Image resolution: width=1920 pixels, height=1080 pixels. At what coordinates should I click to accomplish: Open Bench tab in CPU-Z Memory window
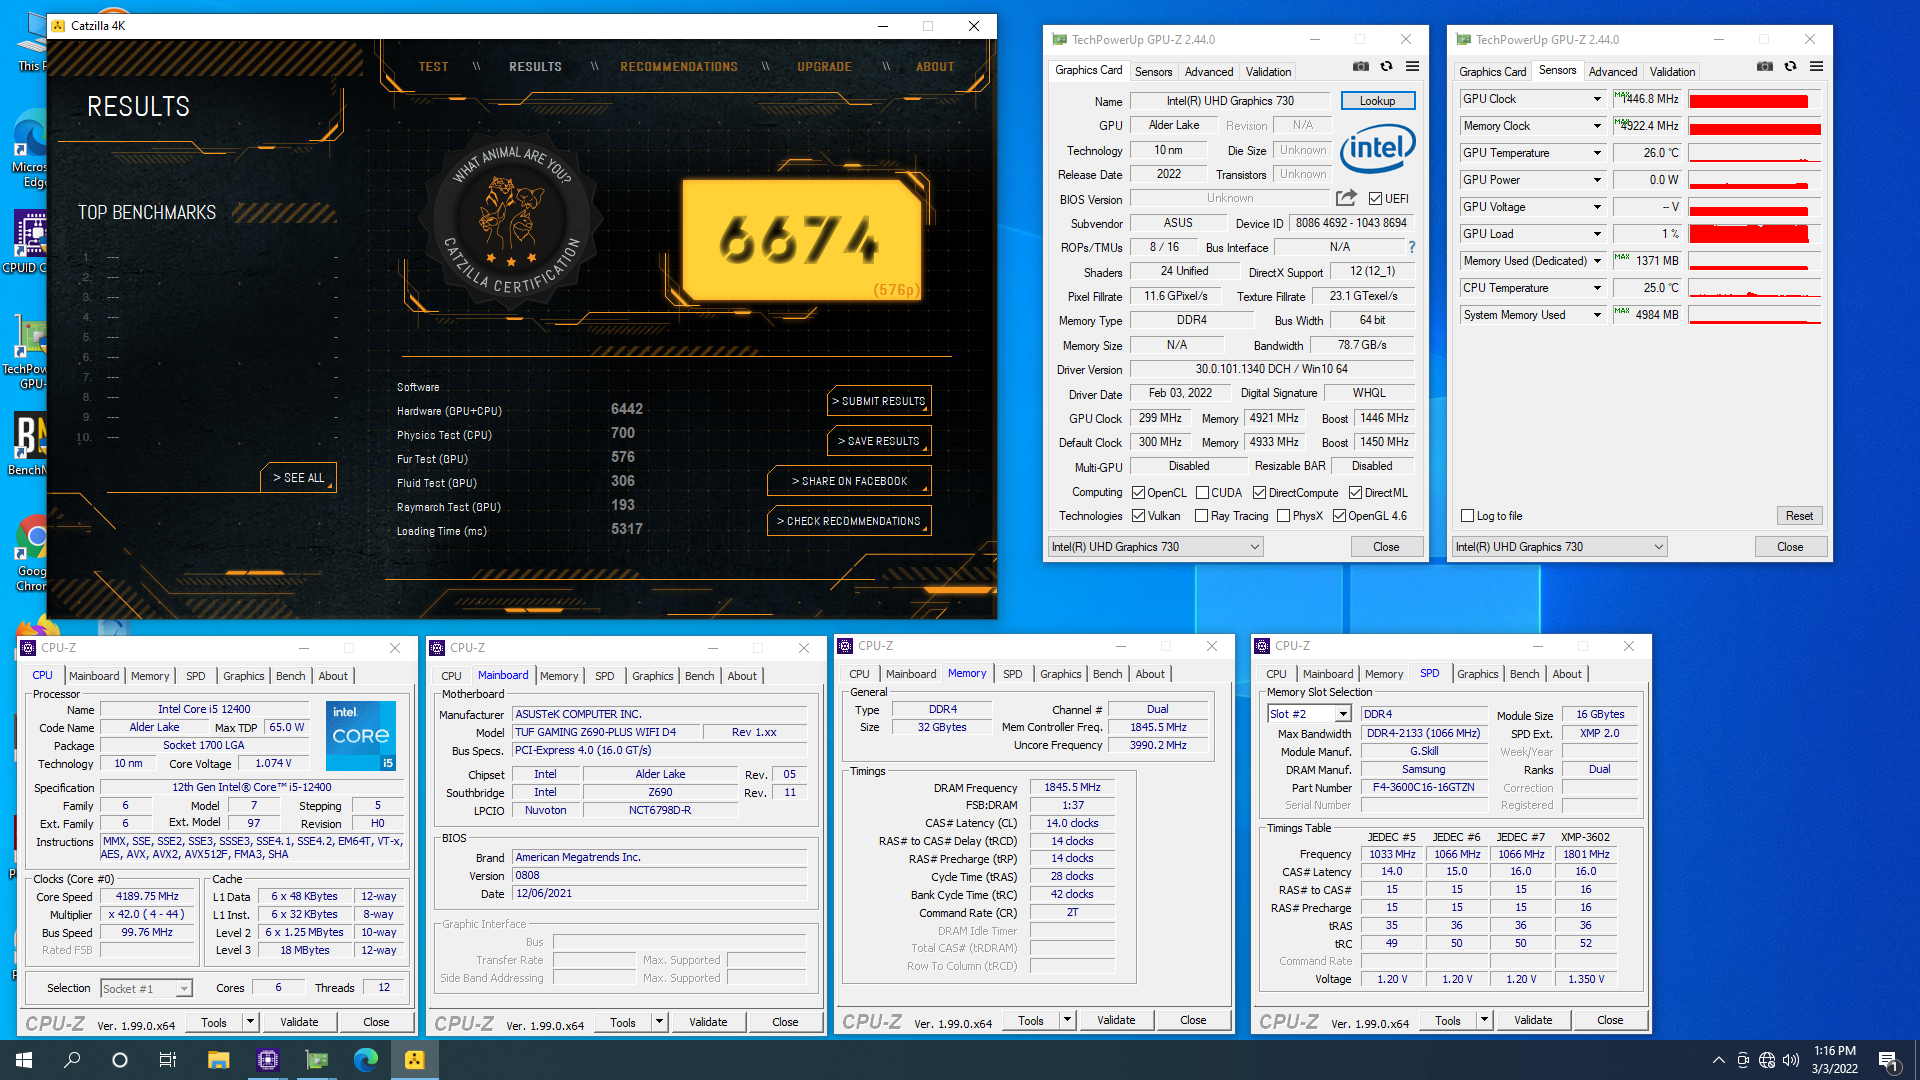click(x=1107, y=674)
